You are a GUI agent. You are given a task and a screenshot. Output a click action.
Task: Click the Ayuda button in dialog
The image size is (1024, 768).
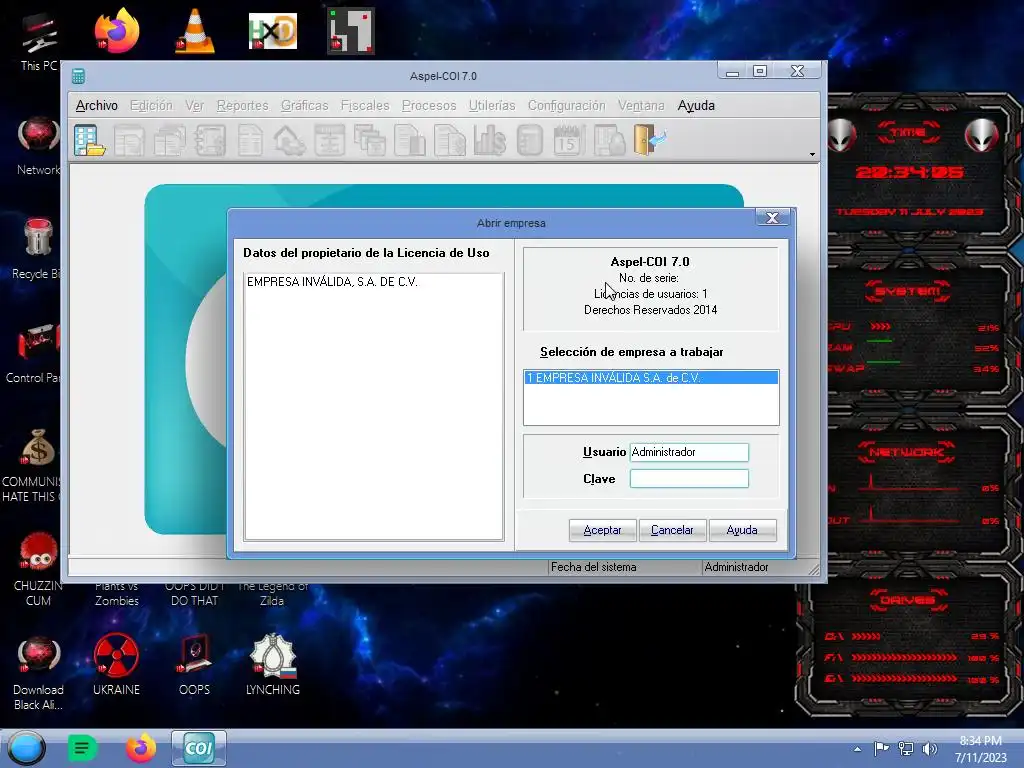tap(742, 530)
